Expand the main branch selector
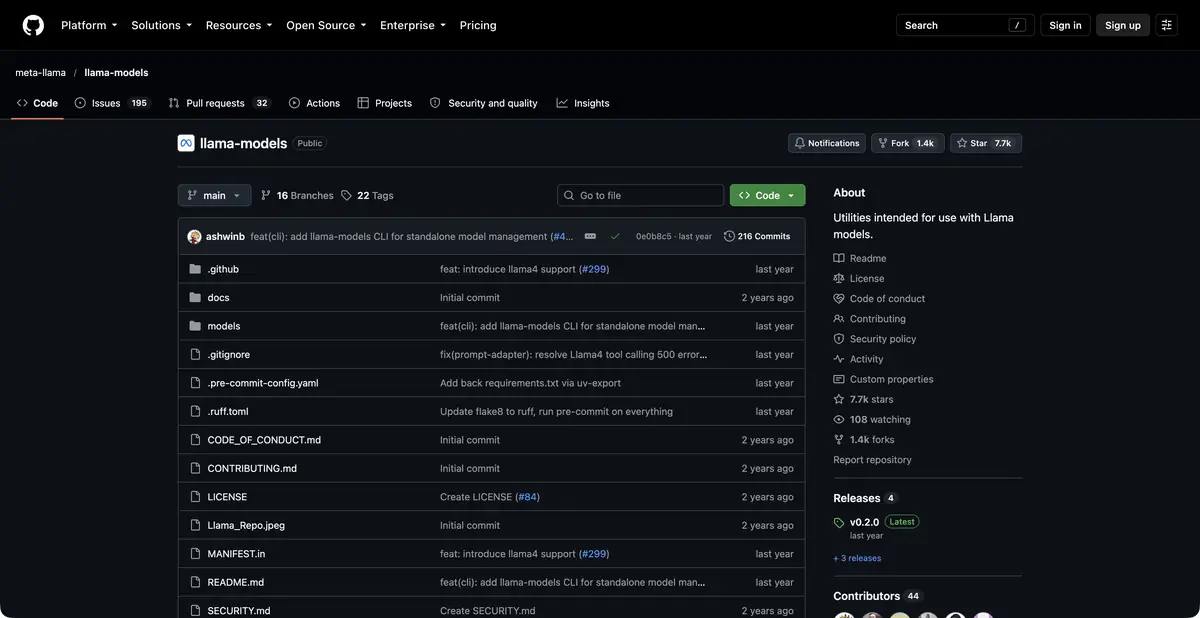The image size is (1200, 618). tap(214, 195)
